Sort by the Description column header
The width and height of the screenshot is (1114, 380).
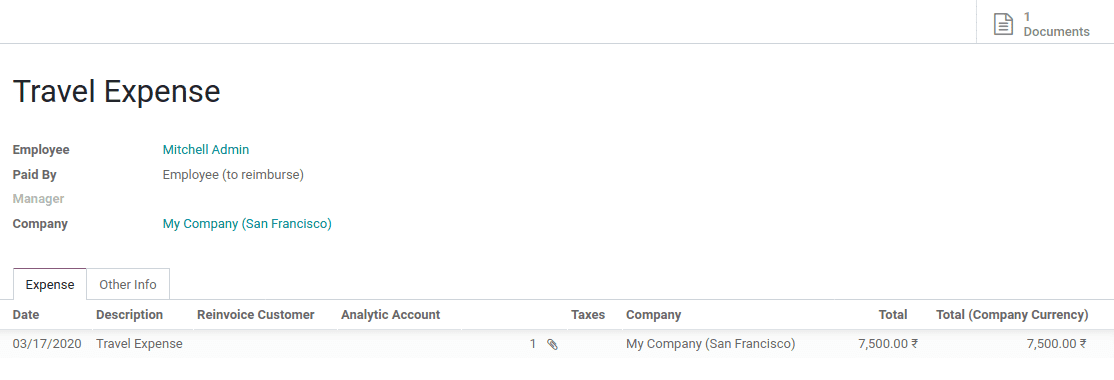129,315
